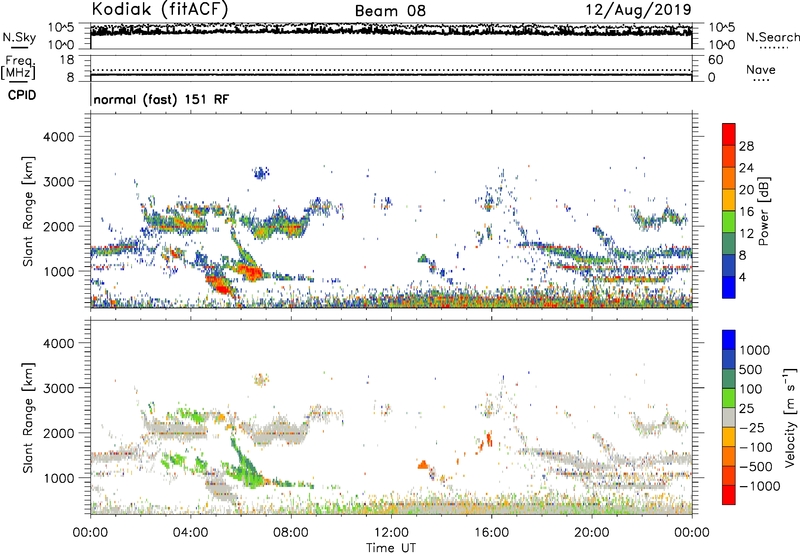Select the 'Beam 08' header label
Screen dimensions: 800x554
coord(390,11)
